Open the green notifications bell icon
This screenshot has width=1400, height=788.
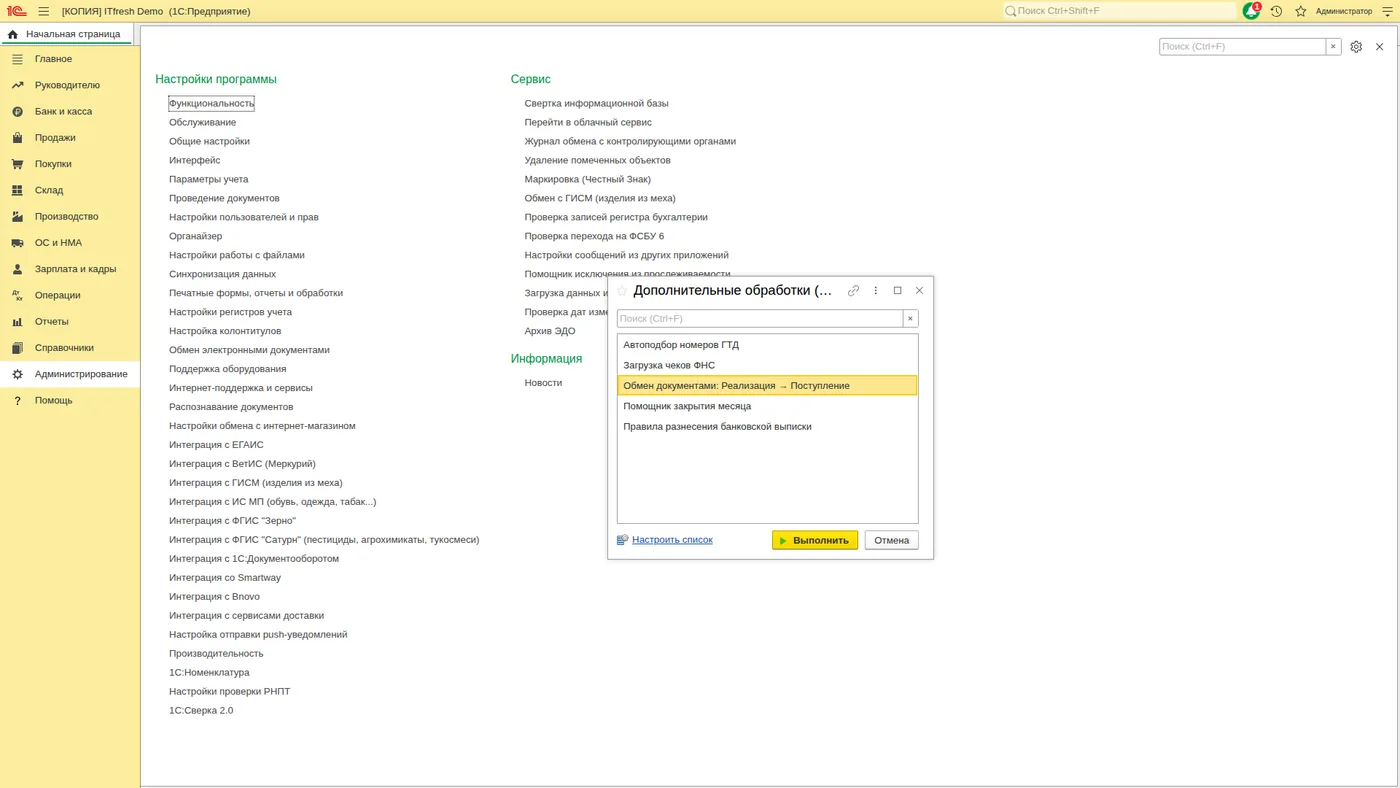(x=1251, y=11)
